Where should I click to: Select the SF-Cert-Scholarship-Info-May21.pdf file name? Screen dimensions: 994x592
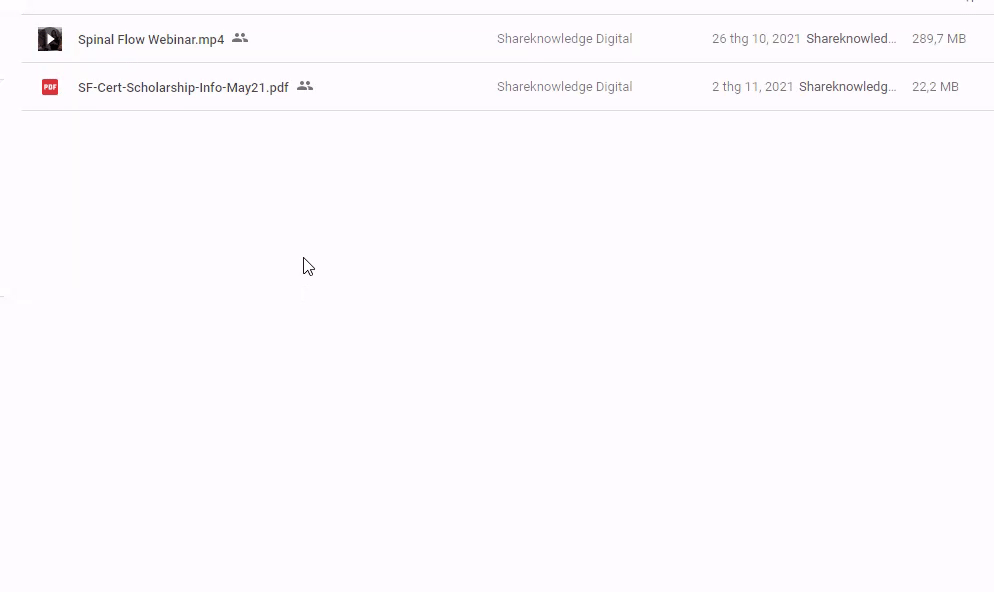point(183,87)
